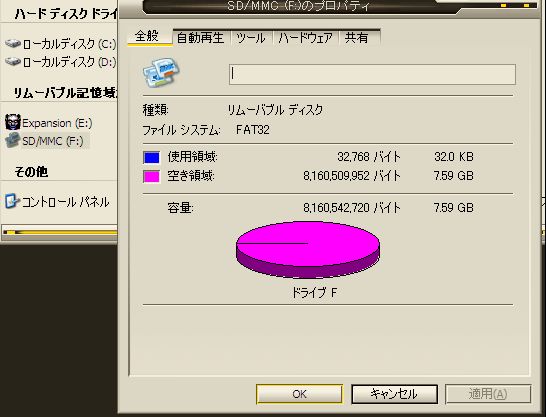Click the Local Disk (C:) drive icon

[13, 44]
